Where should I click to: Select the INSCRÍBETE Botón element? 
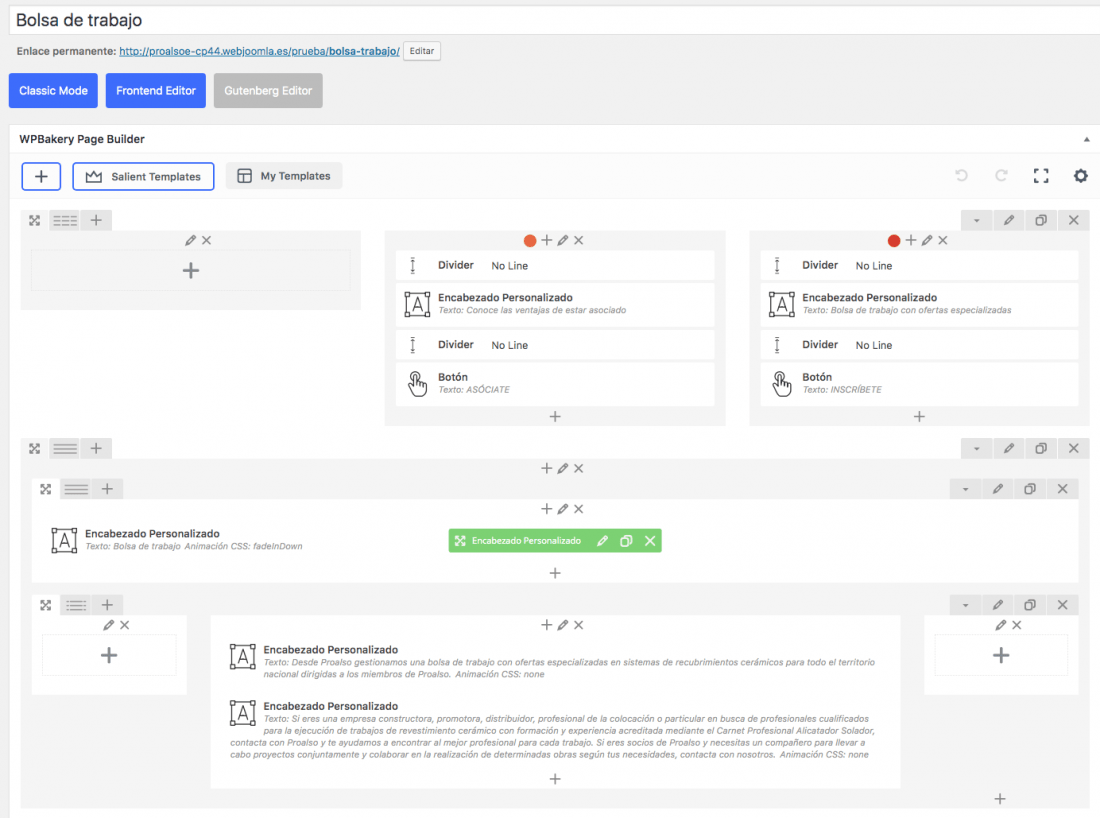(919, 383)
